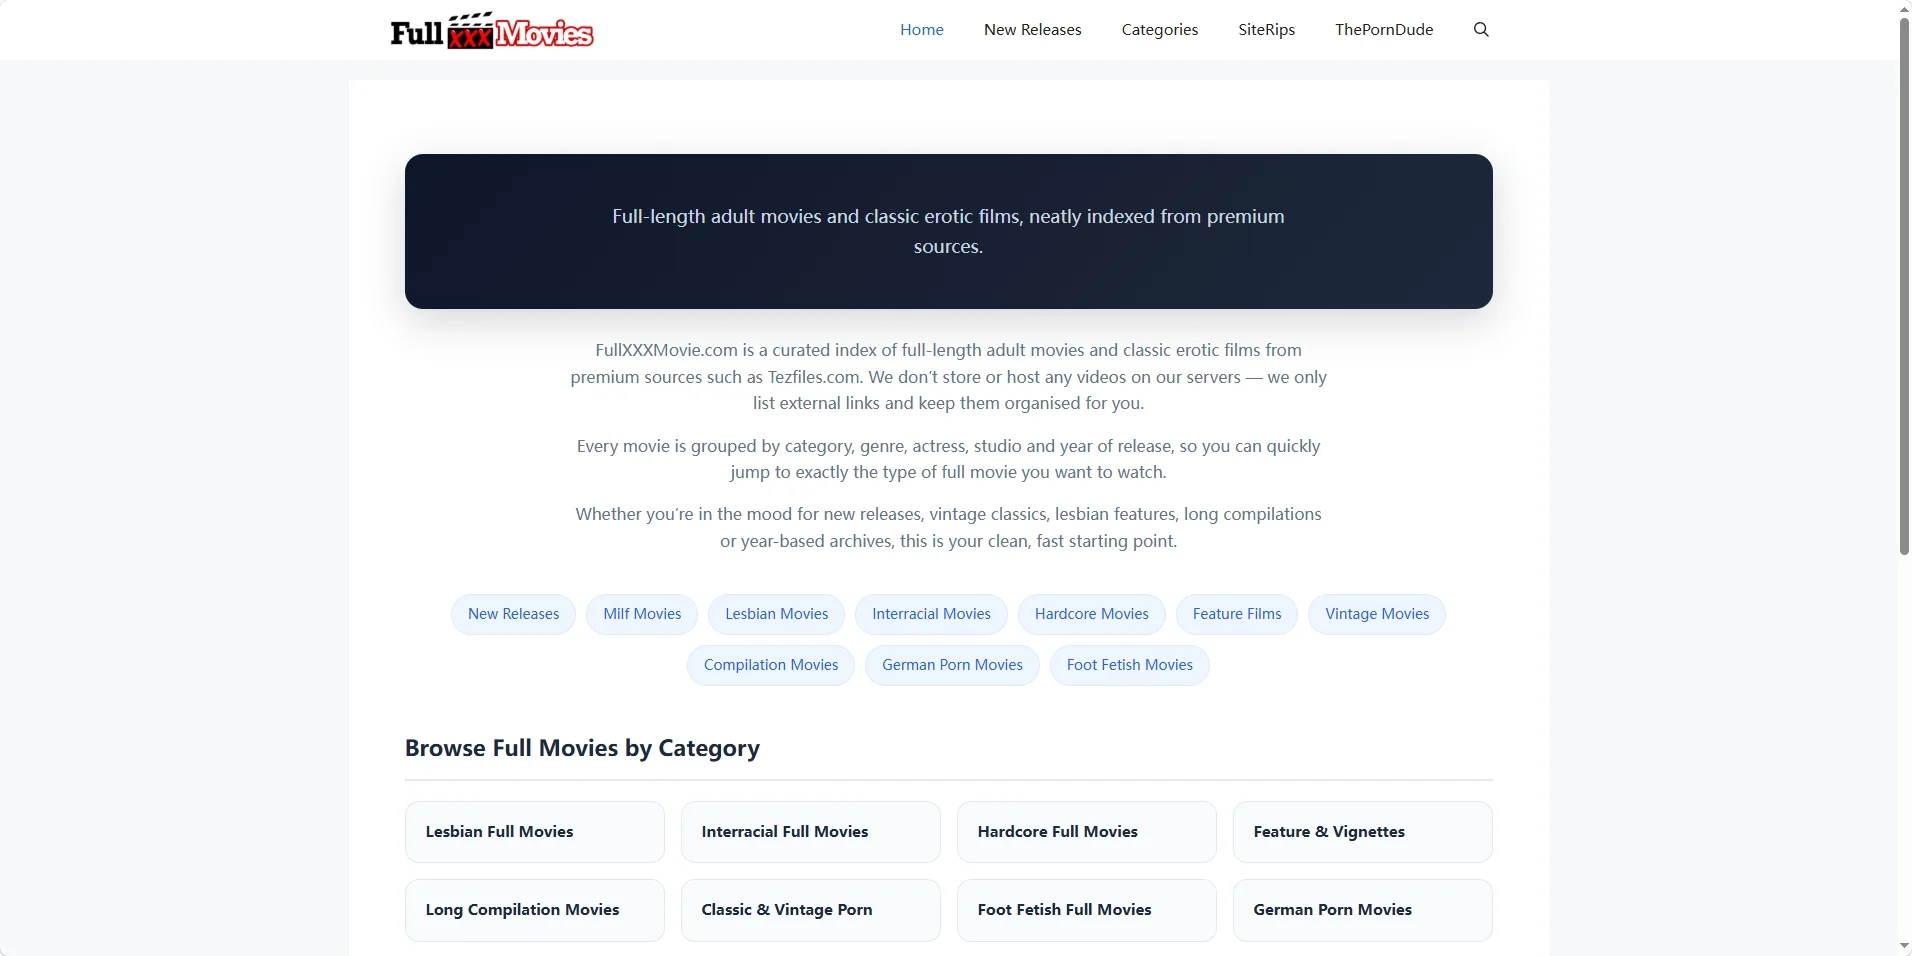Click the Browse Full Movies by Category heading

click(582, 748)
